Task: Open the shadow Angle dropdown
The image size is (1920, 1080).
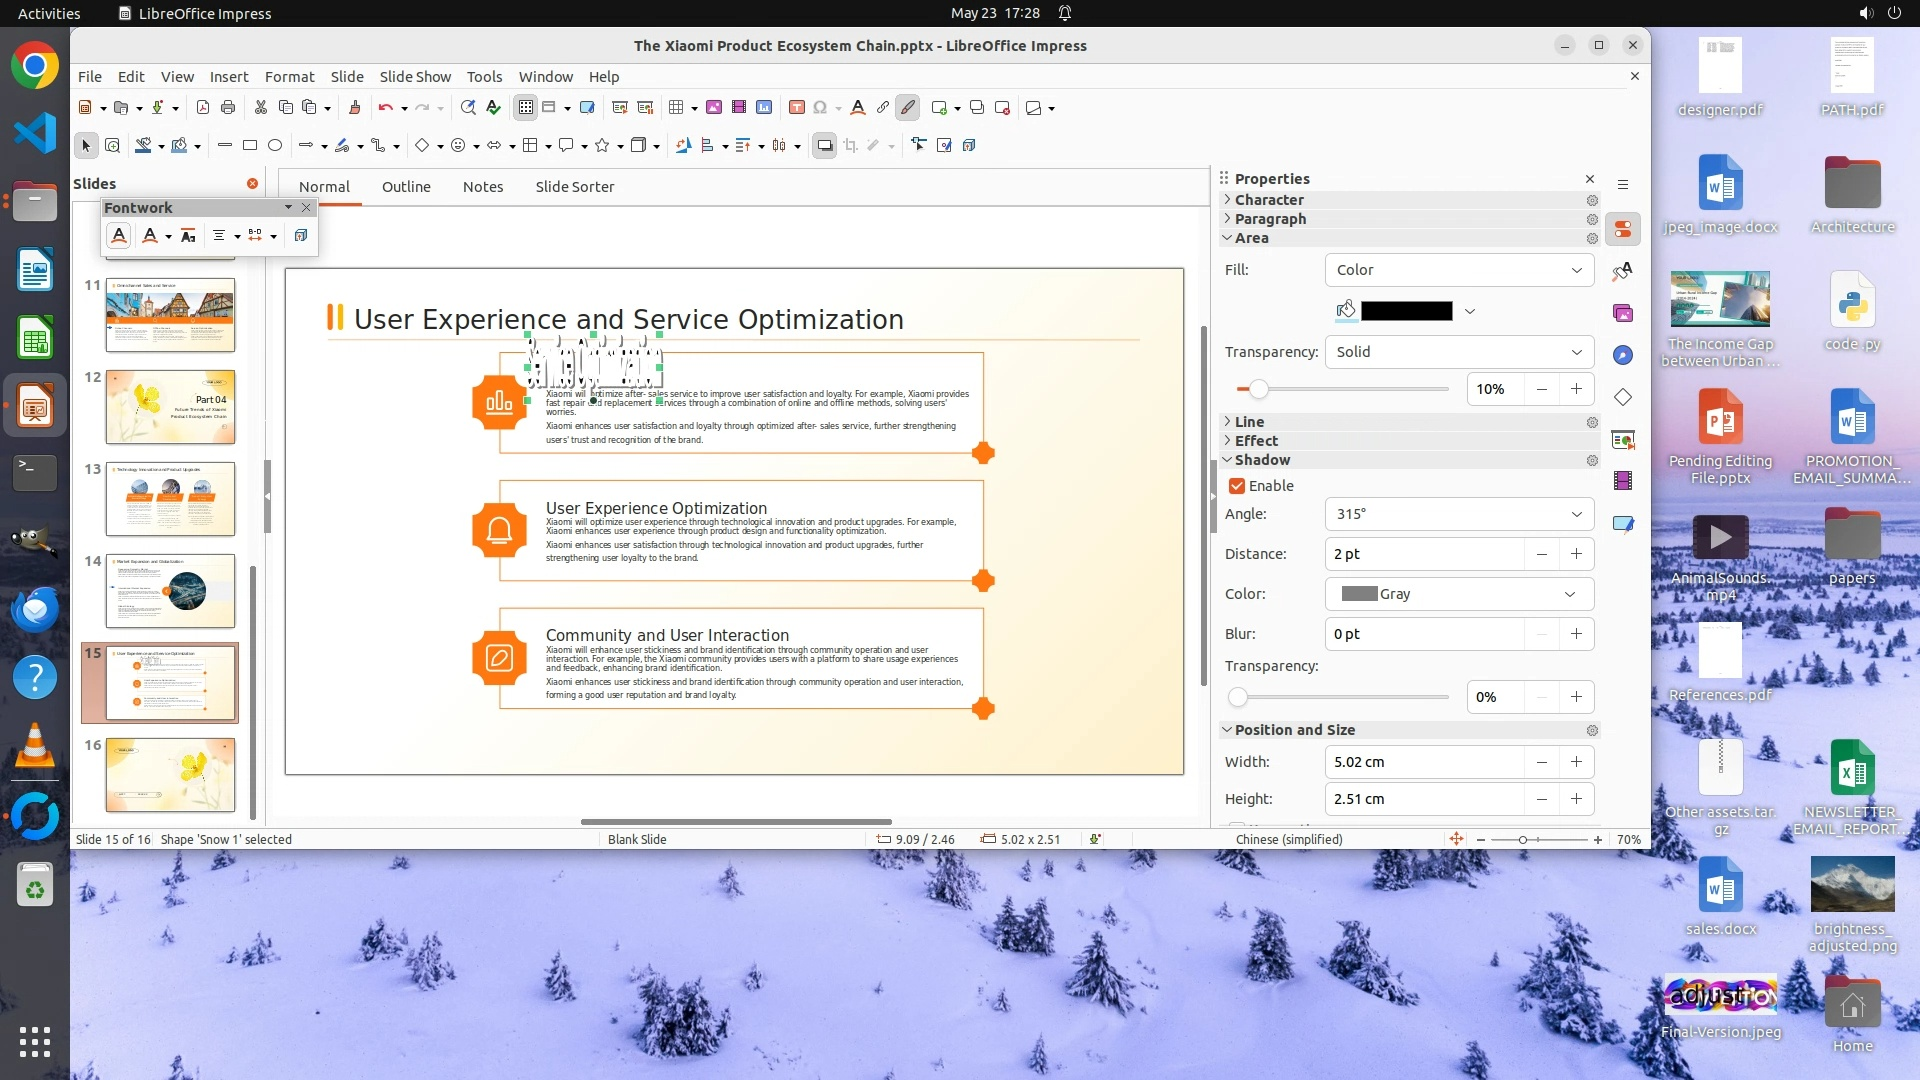Action: (x=1459, y=514)
